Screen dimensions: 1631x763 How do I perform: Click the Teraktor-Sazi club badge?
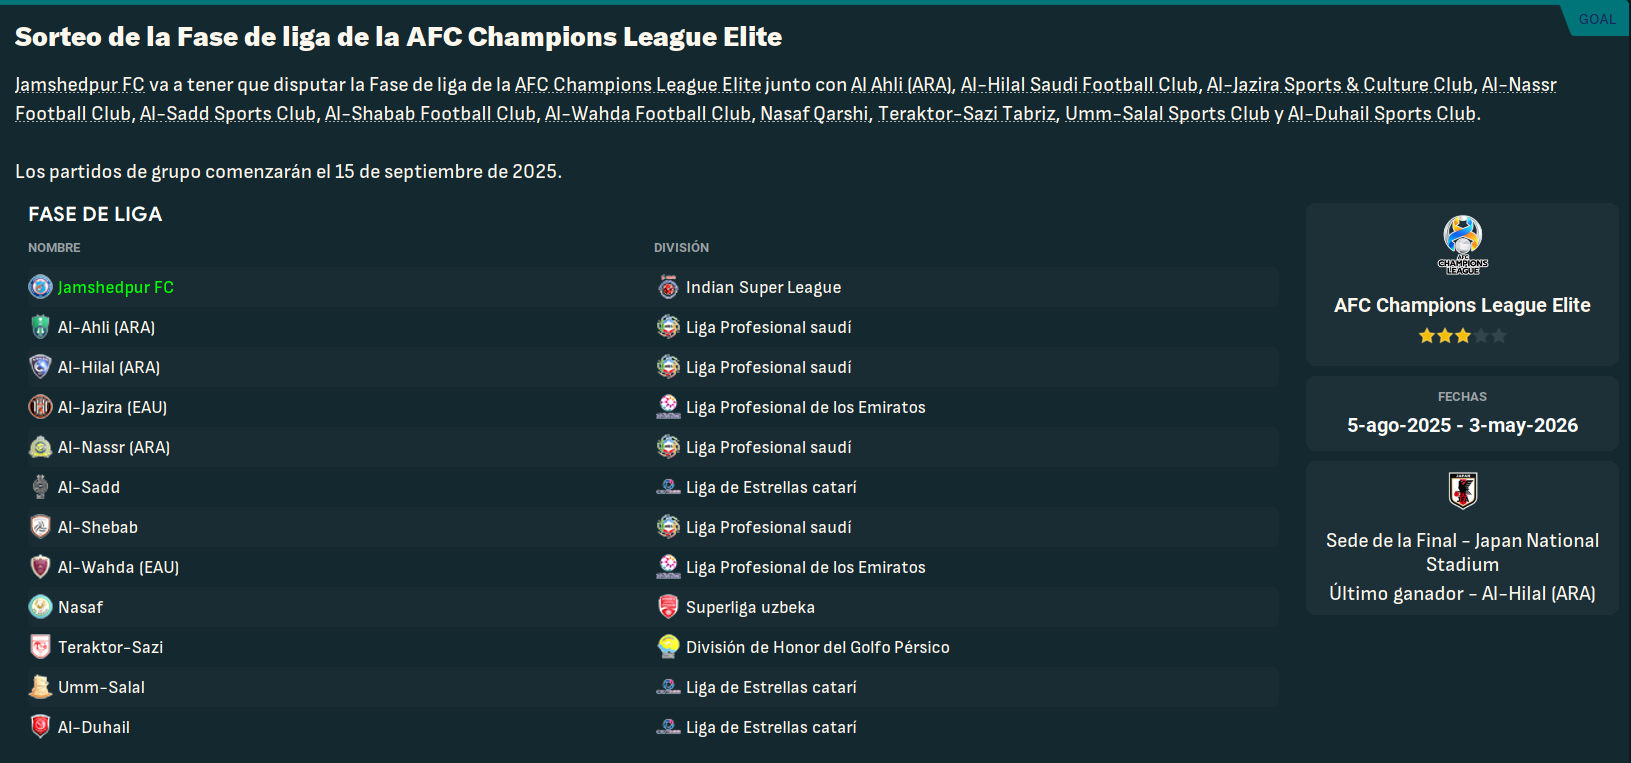pos(40,647)
